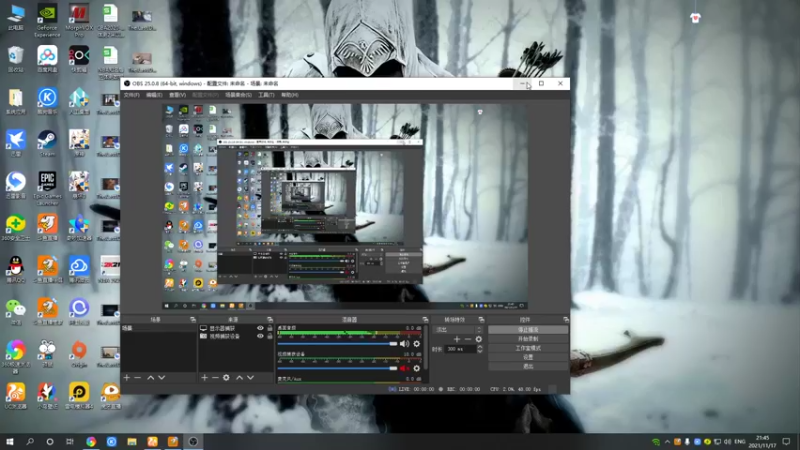Open the 编辑(E) Edit menu
Viewport: 800px width, 450px height.
click(x=154, y=95)
